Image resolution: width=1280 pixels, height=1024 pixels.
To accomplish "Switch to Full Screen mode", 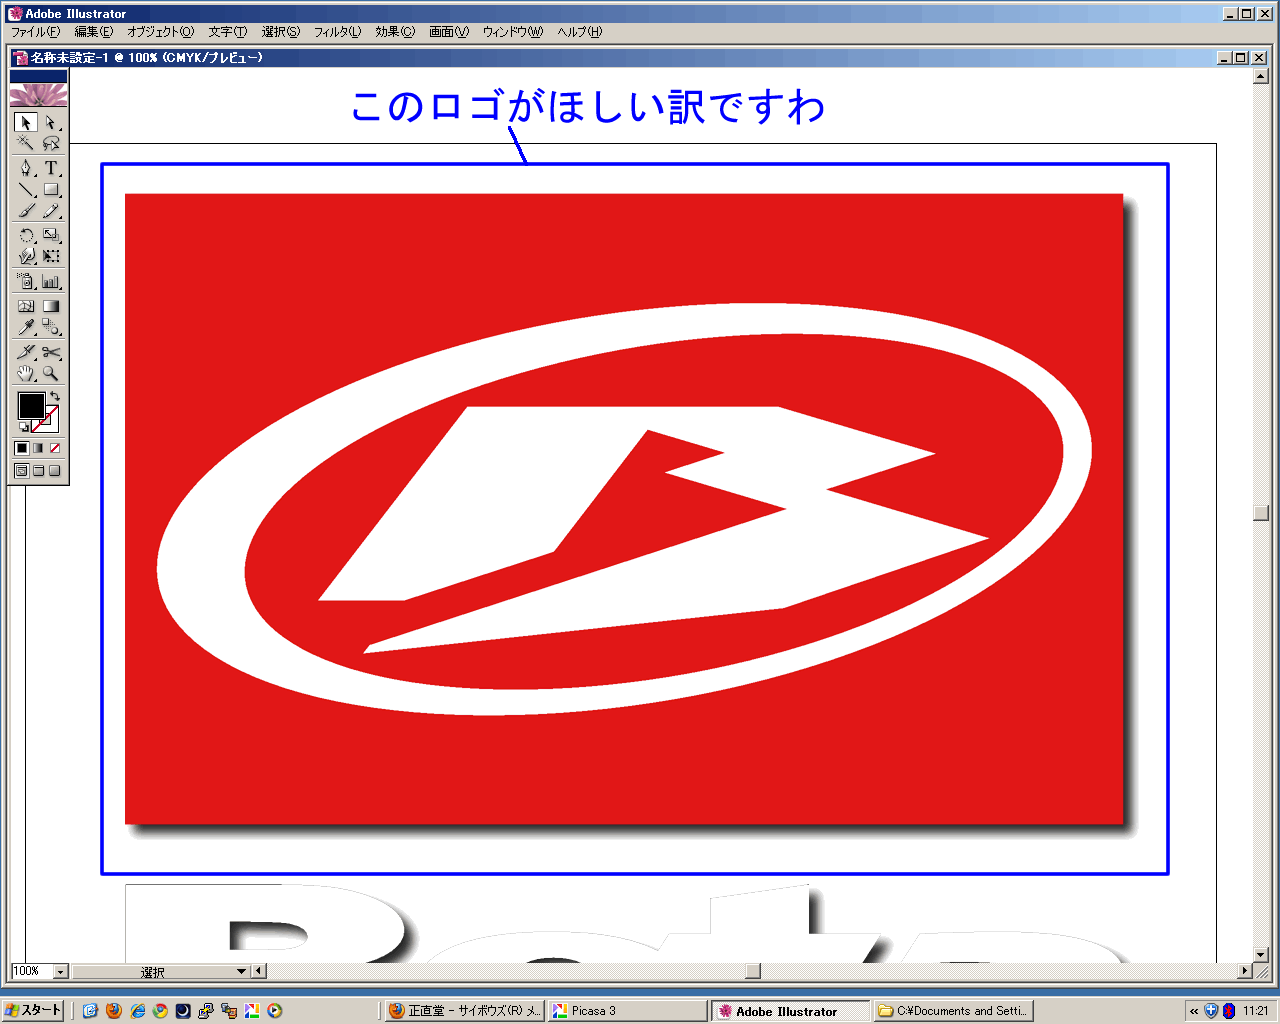I will (x=55, y=471).
